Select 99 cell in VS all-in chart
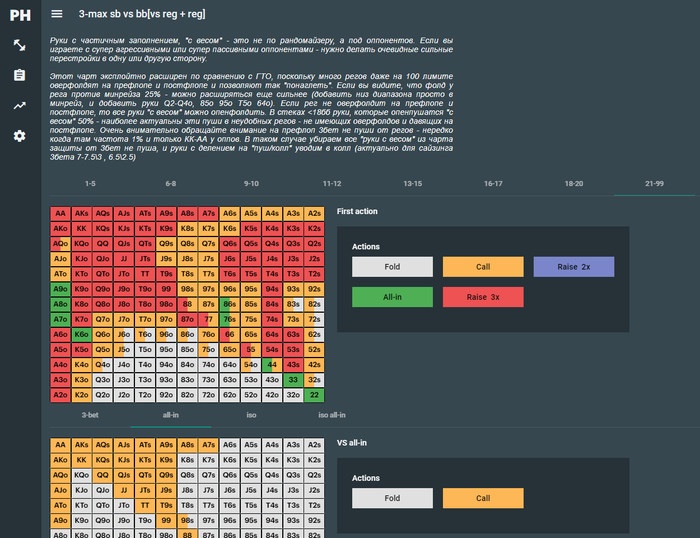The height and width of the screenshot is (538, 700). tap(166, 520)
